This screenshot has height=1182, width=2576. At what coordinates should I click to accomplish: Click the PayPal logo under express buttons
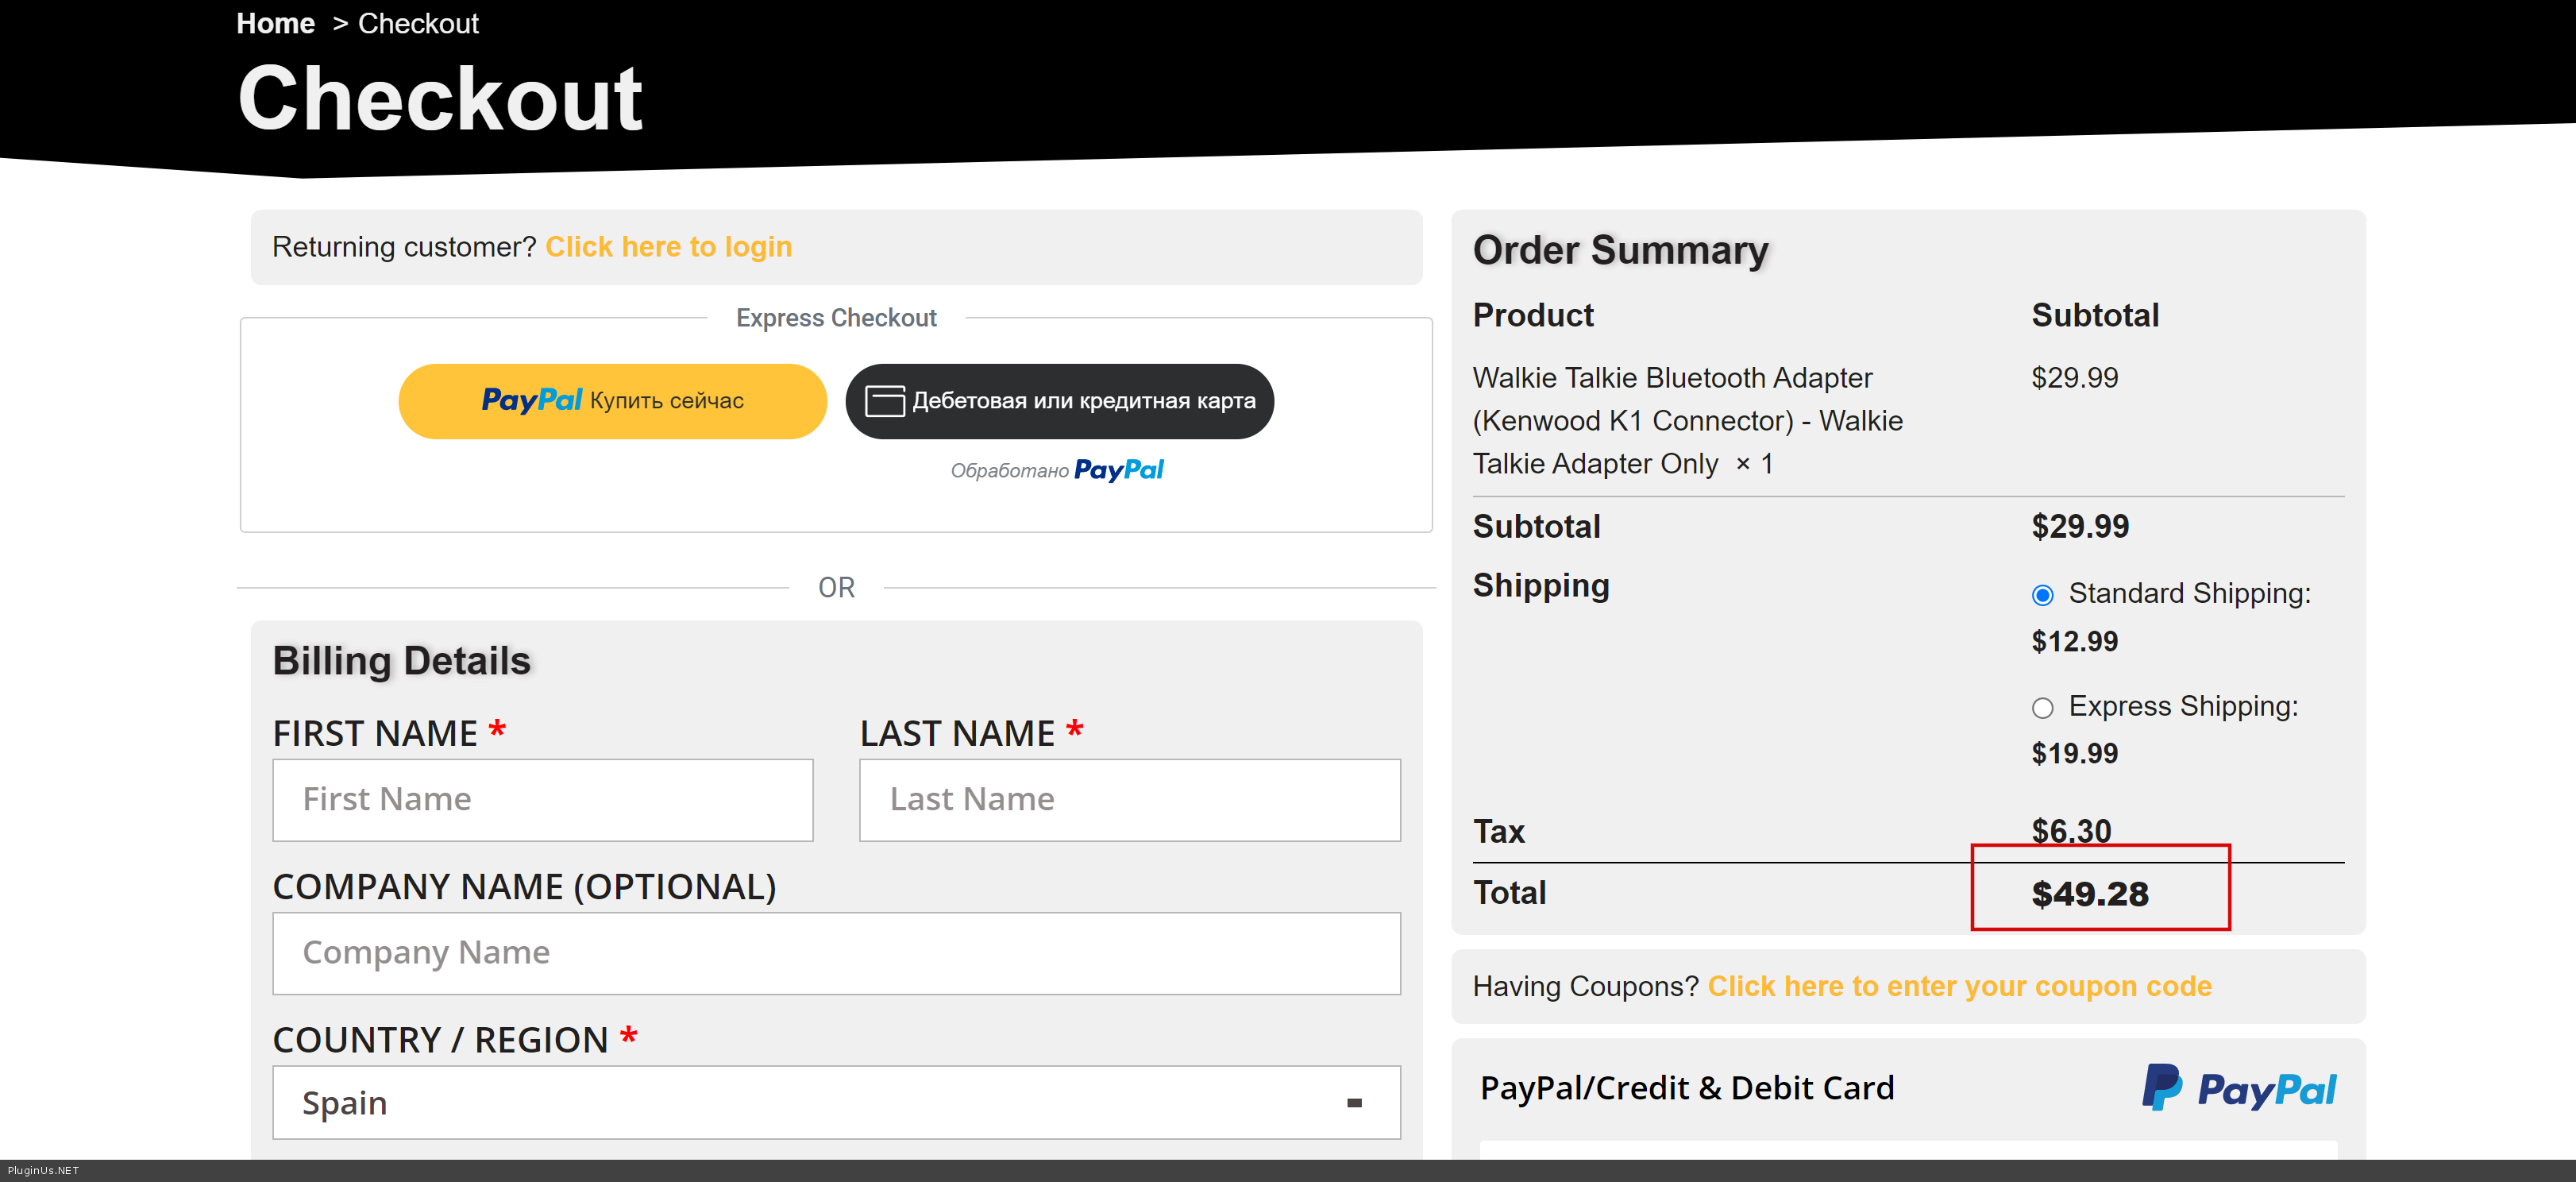pyautogui.click(x=1118, y=470)
